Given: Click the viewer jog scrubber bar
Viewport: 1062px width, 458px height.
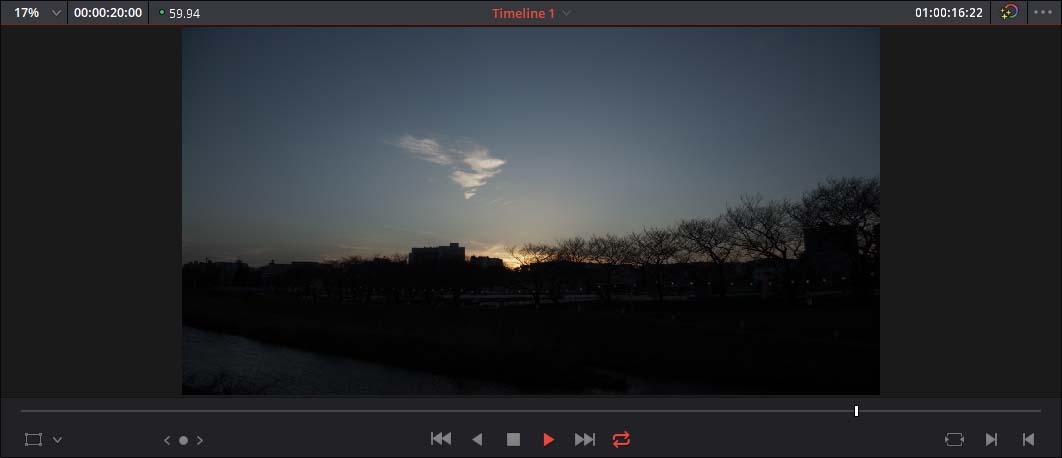Looking at the screenshot, I should click(530, 411).
